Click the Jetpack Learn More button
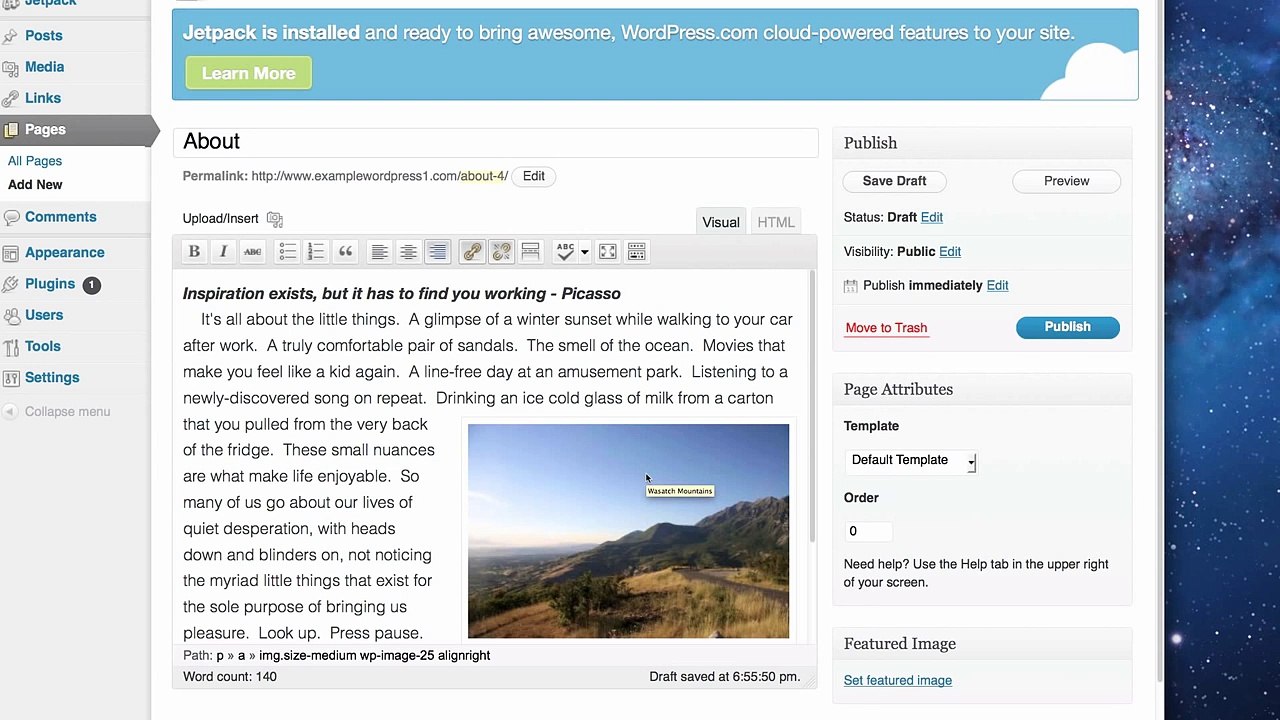 [248, 73]
